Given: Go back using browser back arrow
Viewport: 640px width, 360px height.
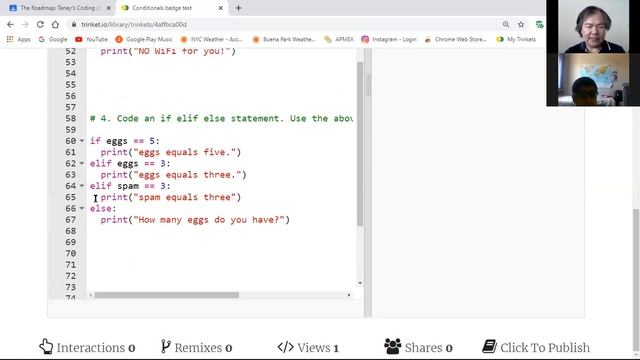Looking at the screenshot, I should (10, 24).
